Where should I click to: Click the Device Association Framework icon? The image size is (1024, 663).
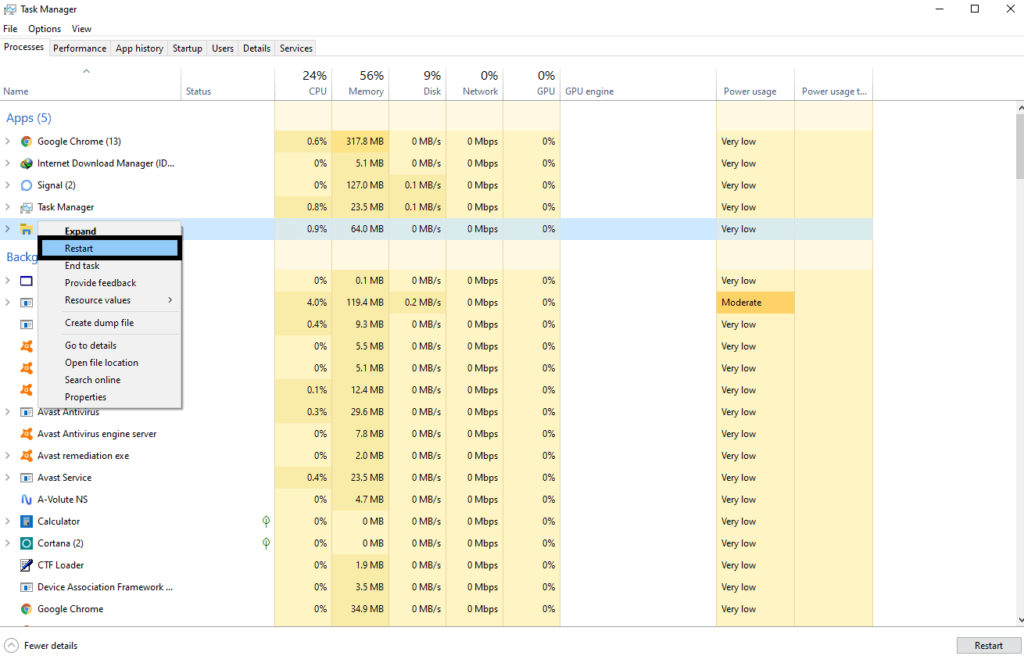tap(26, 587)
